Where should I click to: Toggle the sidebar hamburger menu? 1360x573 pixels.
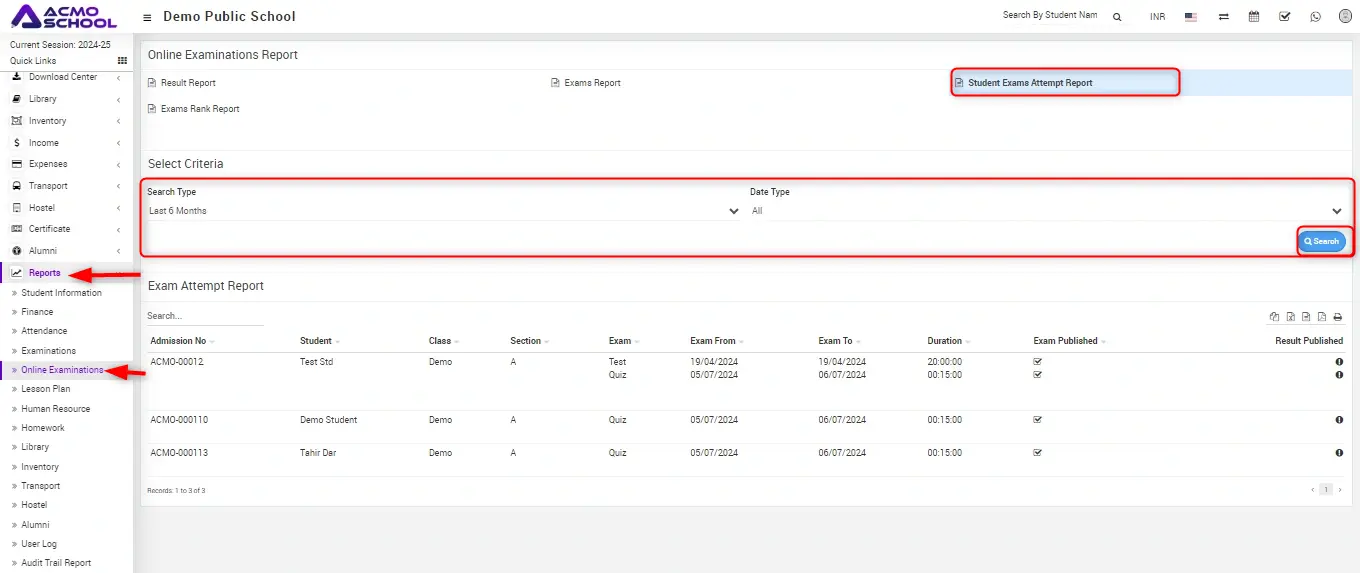tap(148, 17)
